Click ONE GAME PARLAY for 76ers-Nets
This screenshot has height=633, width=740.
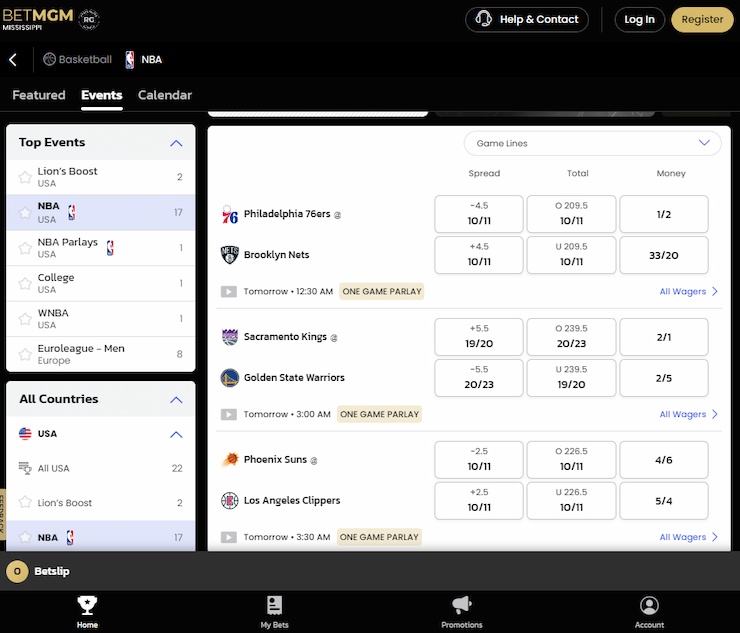point(382,291)
